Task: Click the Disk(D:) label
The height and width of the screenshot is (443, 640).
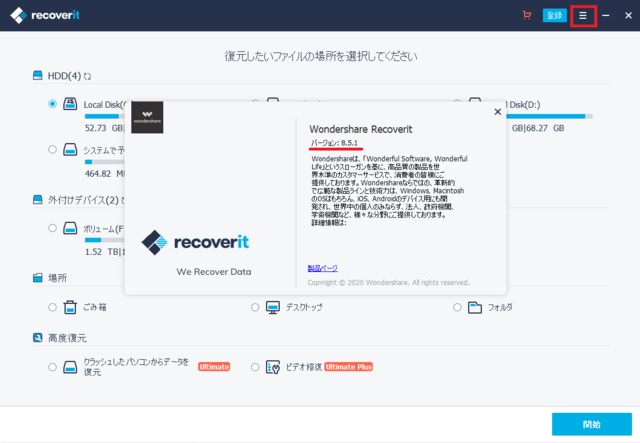Action: [x=524, y=105]
